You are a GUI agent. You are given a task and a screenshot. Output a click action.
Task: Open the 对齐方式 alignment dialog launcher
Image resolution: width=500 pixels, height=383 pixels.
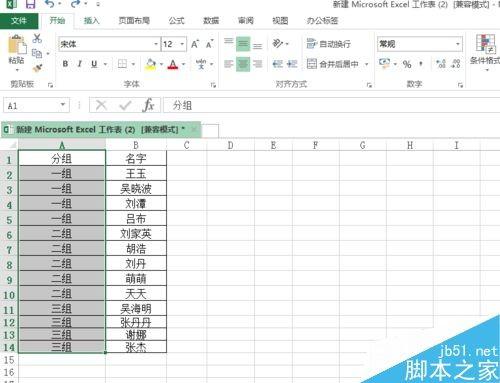[369, 85]
